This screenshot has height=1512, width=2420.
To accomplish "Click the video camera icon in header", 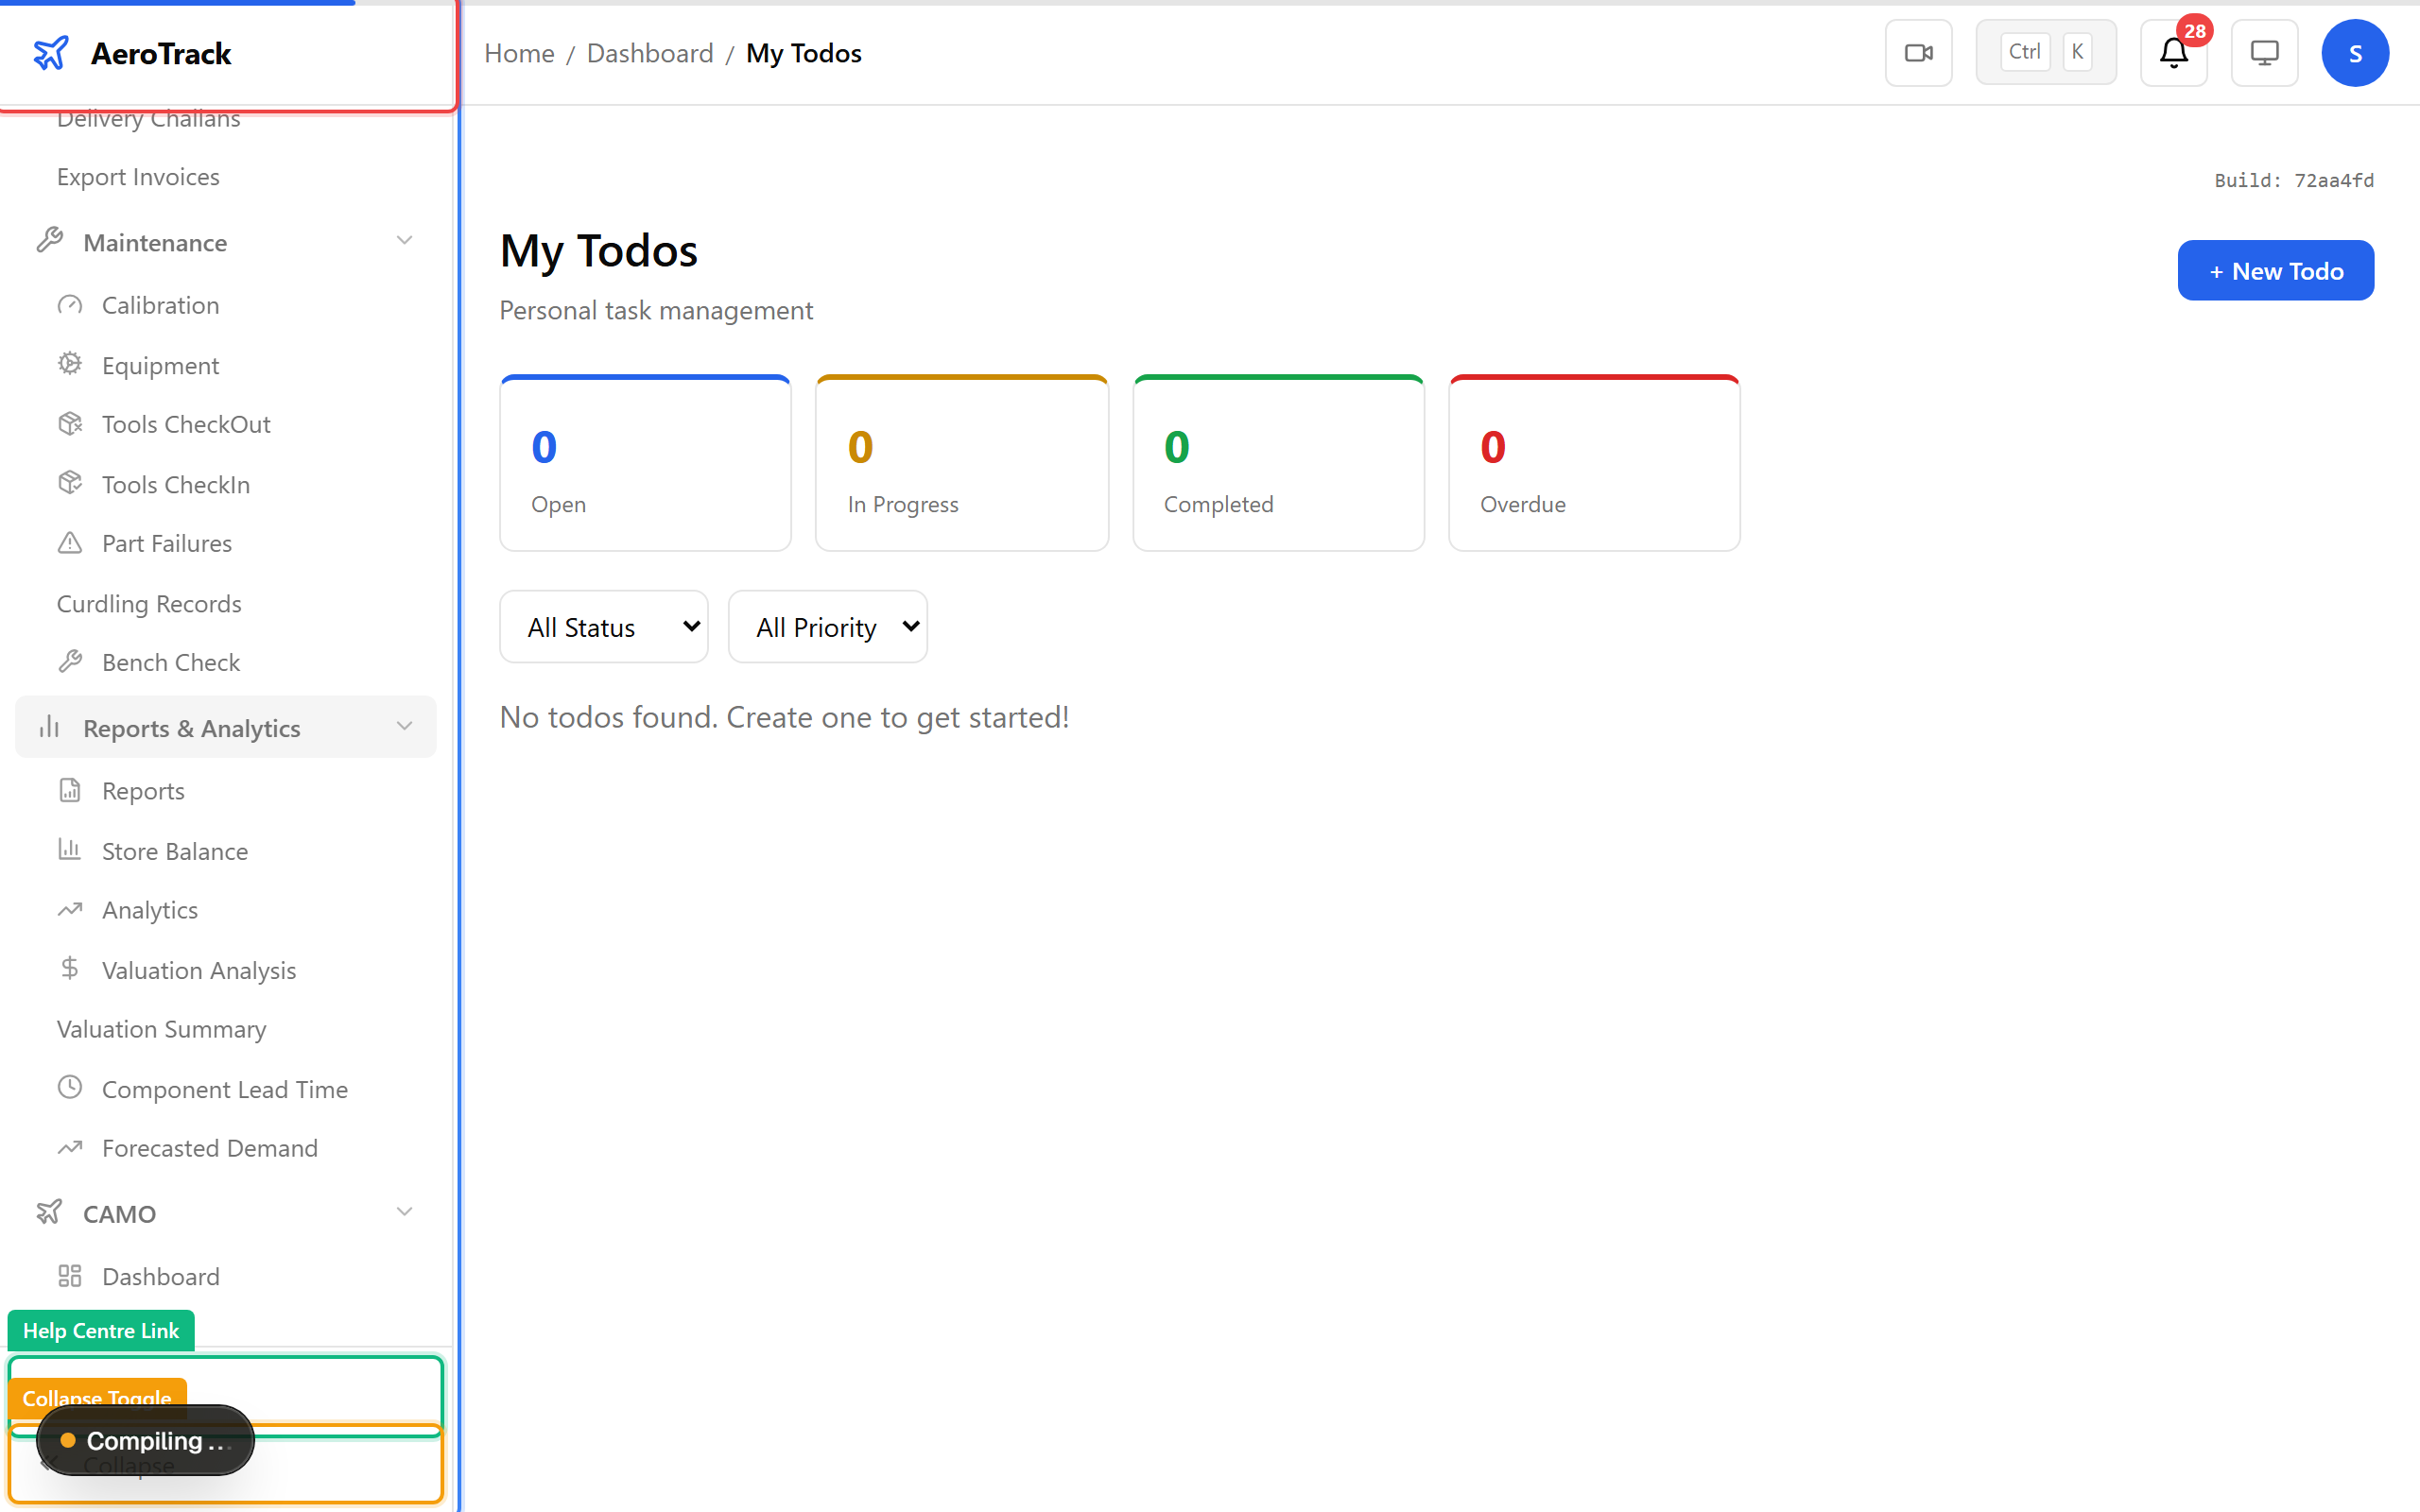I will coord(1918,52).
